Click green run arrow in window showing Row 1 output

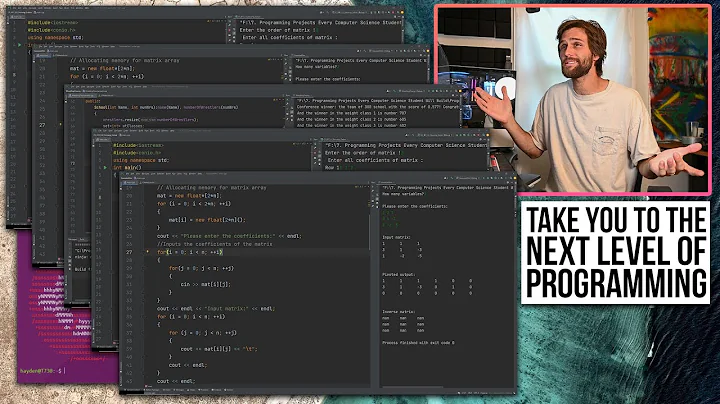[105, 168]
